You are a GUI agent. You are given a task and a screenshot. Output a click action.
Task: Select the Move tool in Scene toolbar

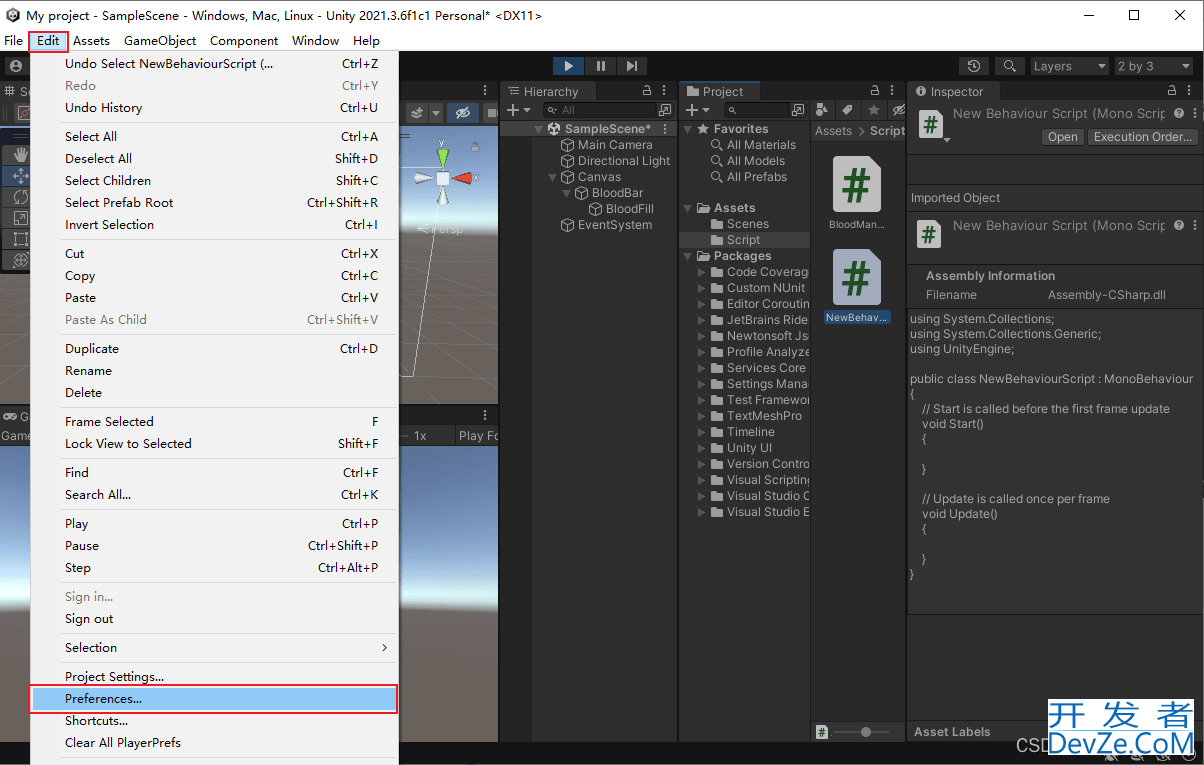point(20,175)
